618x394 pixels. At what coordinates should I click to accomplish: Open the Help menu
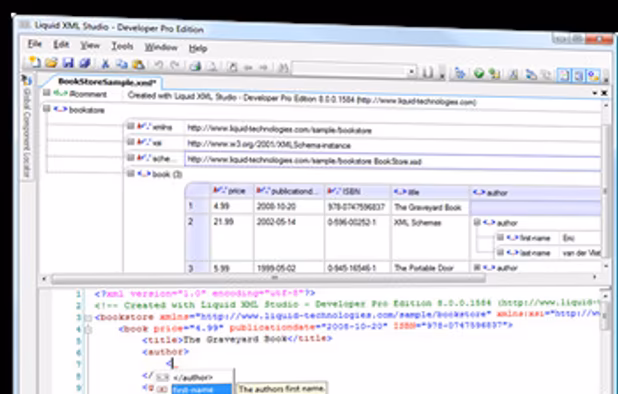198,48
